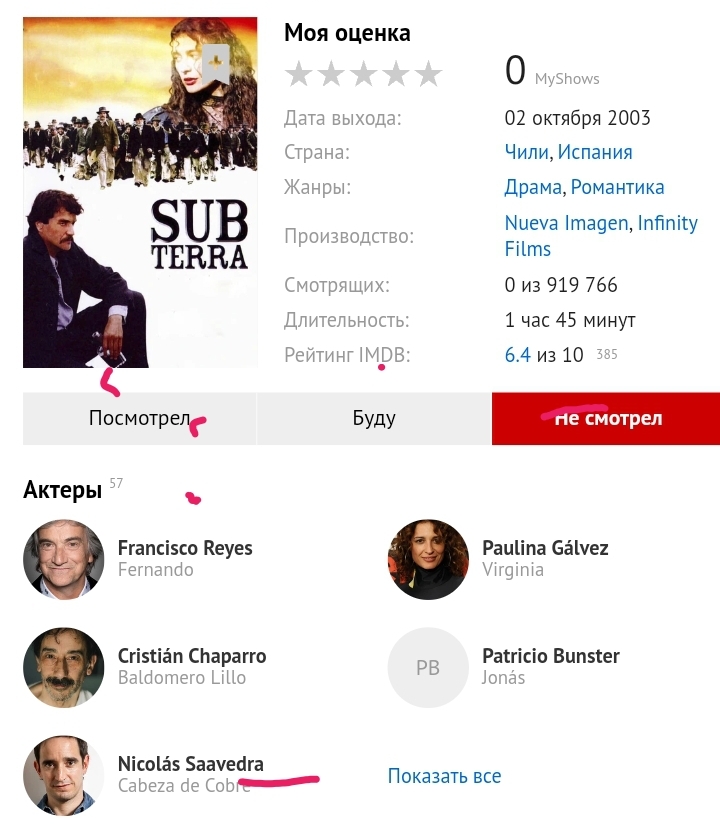
Task: Open the Чили country link
Action: [527, 152]
